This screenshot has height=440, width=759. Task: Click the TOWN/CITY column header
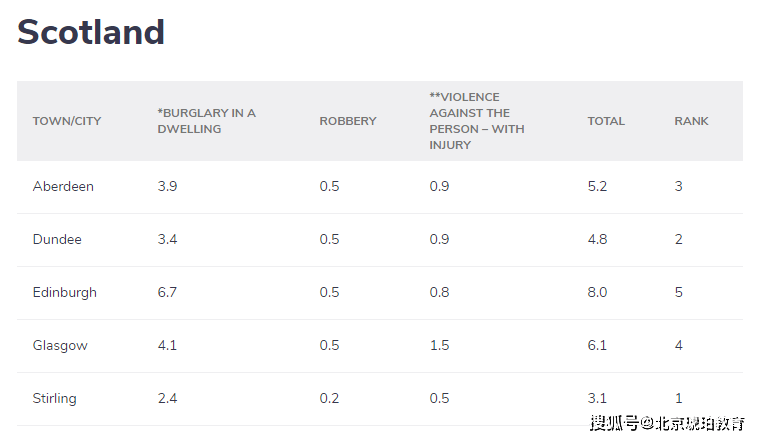pyautogui.click(x=67, y=121)
